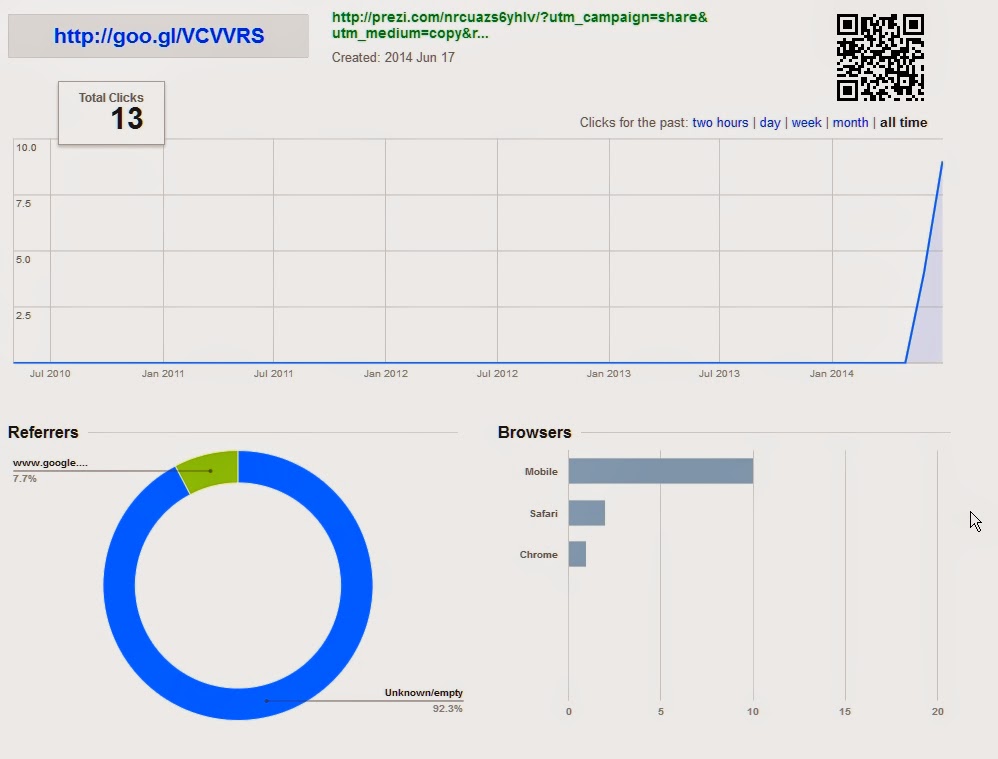The width and height of the screenshot is (998, 759).
Task: Click the Safari browser bar
Action: pyautogui.click(x=587, y=513)
